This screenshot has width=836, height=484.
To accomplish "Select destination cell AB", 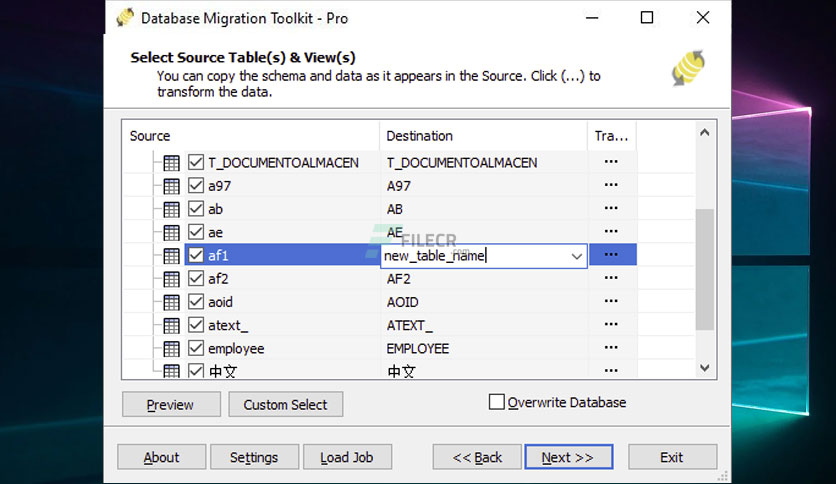I will [x=395, y=209].
